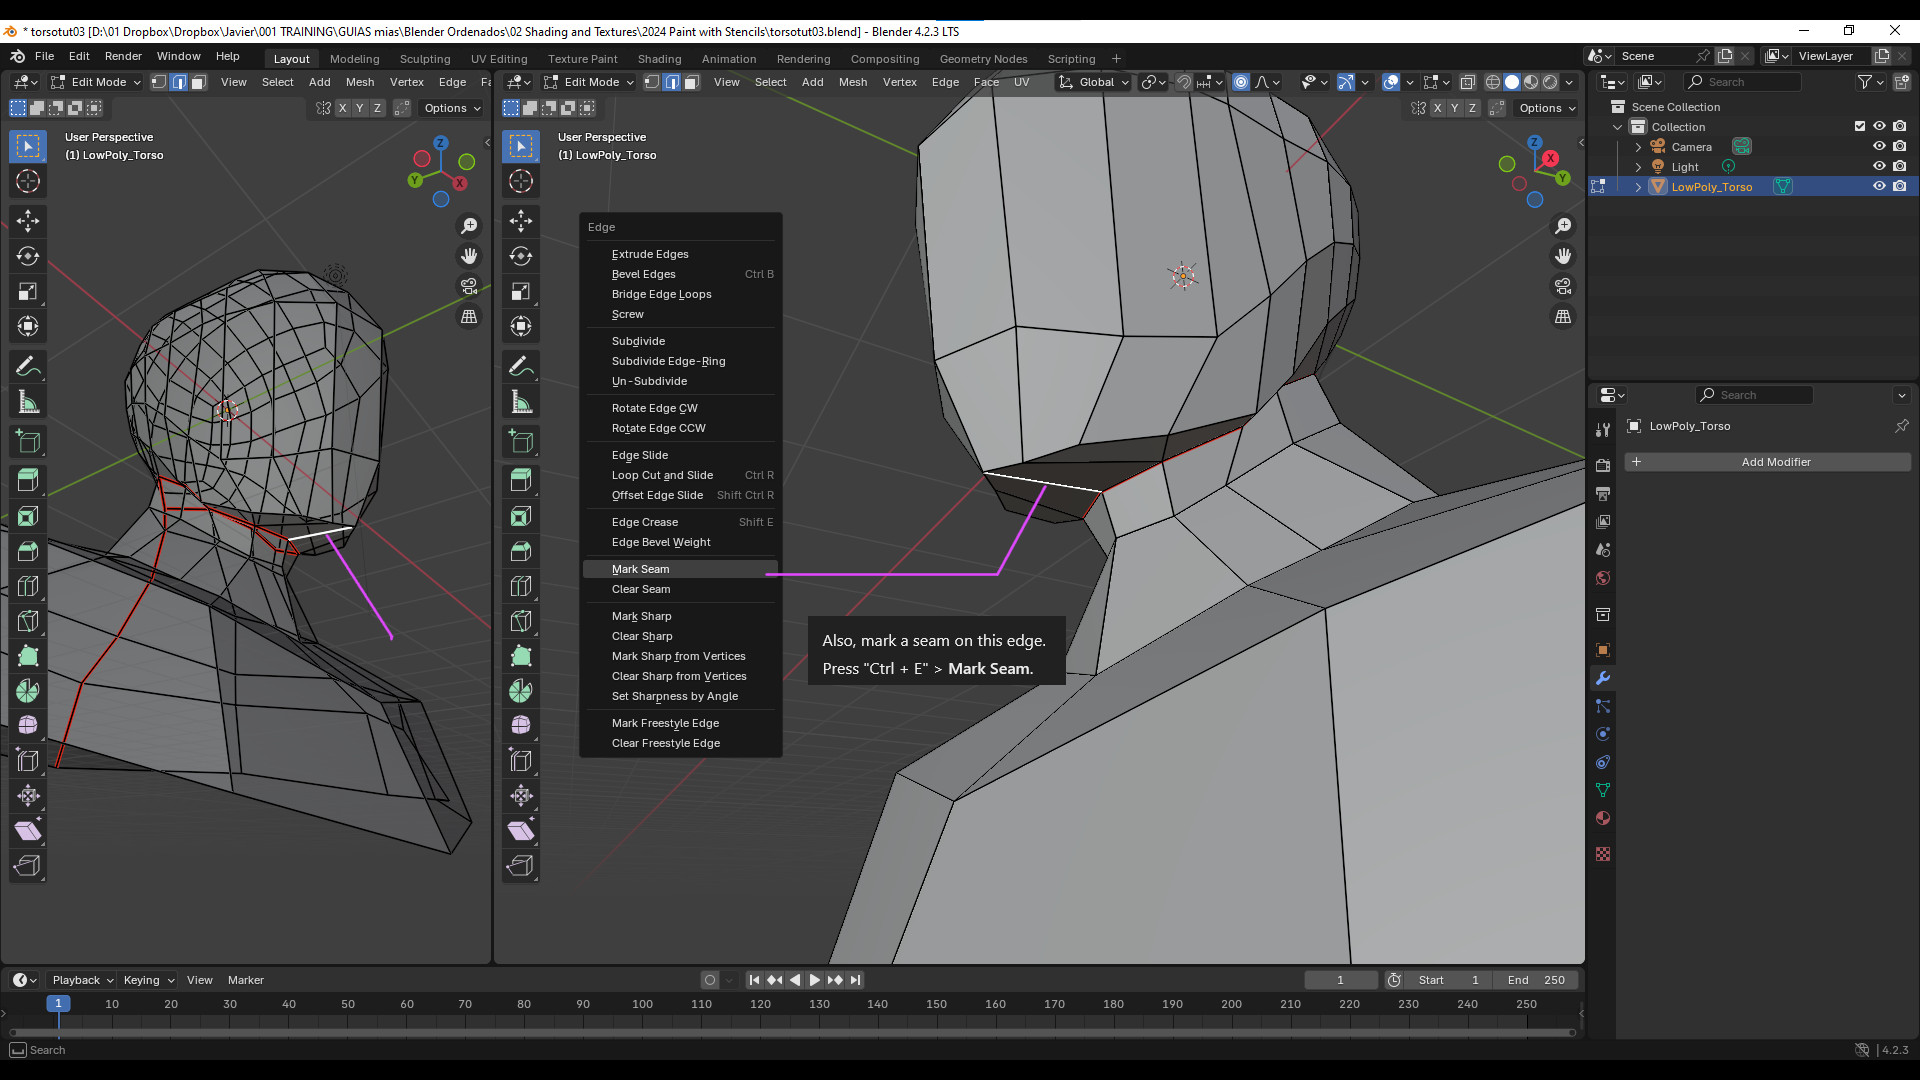Select the Annotate tool in right viewport
Image resolution: width=1920 pixels, height=1080 pixels.
coord(521,366)
